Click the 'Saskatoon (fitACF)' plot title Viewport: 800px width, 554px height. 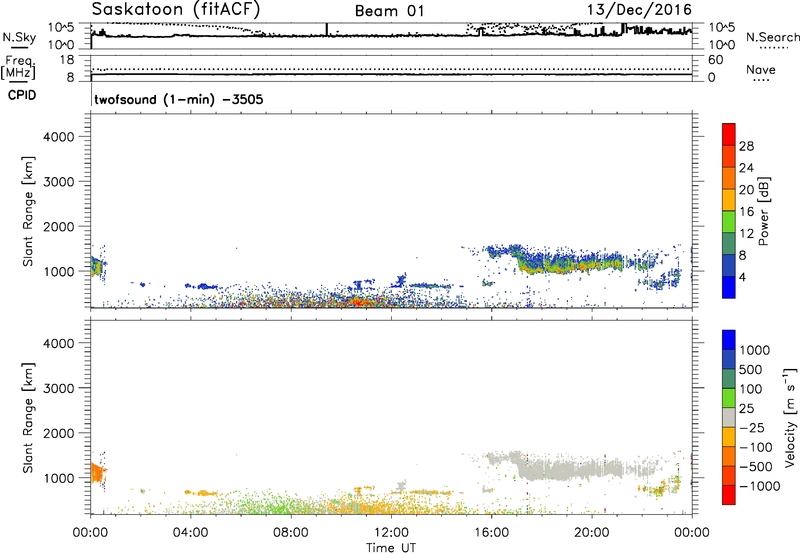tap(176, 10)
